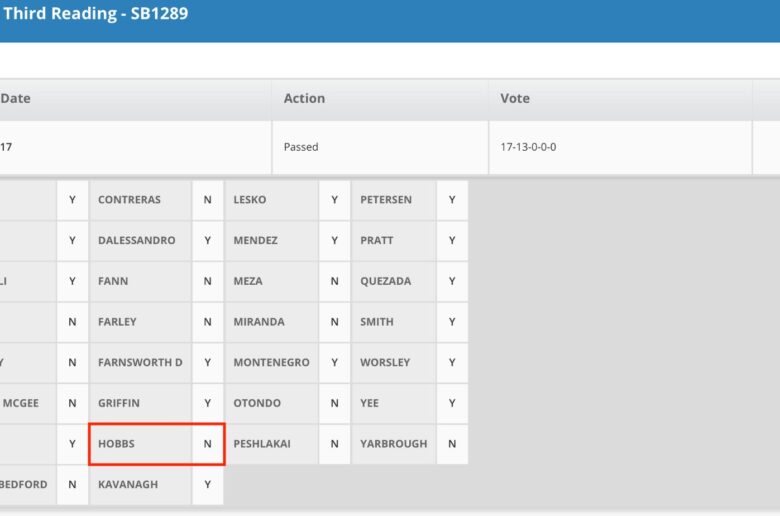Click the N vote beside YARBROUGH

coord(452,444)
